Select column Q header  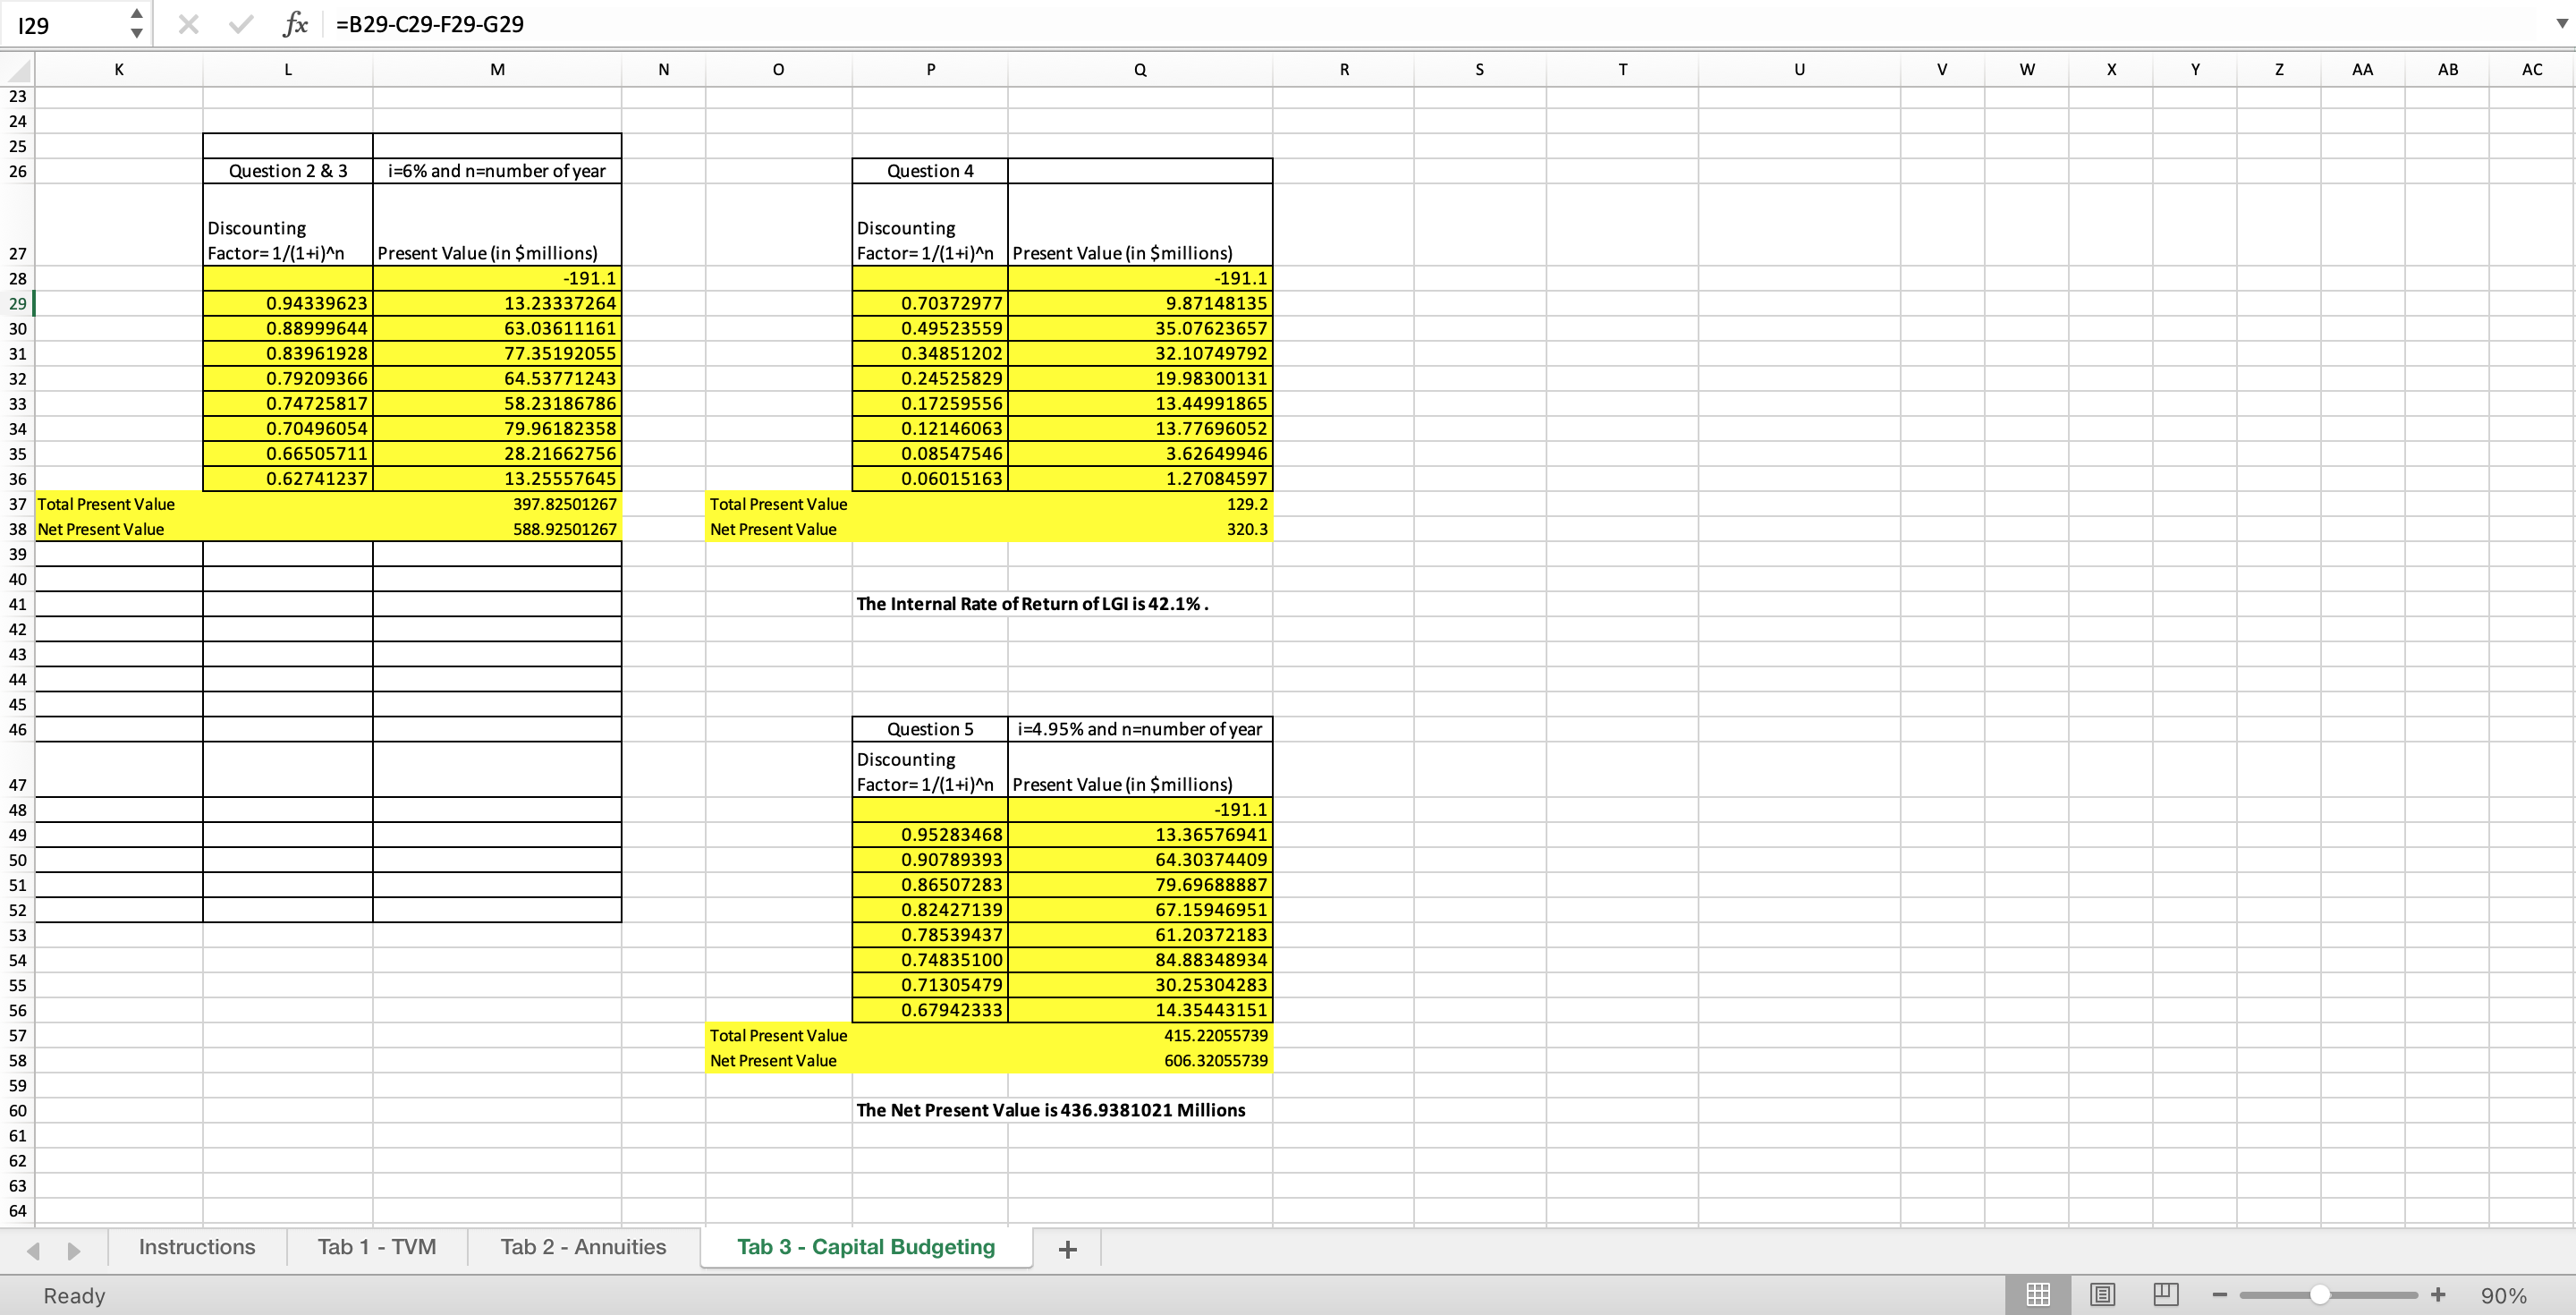pos(1140,70)
